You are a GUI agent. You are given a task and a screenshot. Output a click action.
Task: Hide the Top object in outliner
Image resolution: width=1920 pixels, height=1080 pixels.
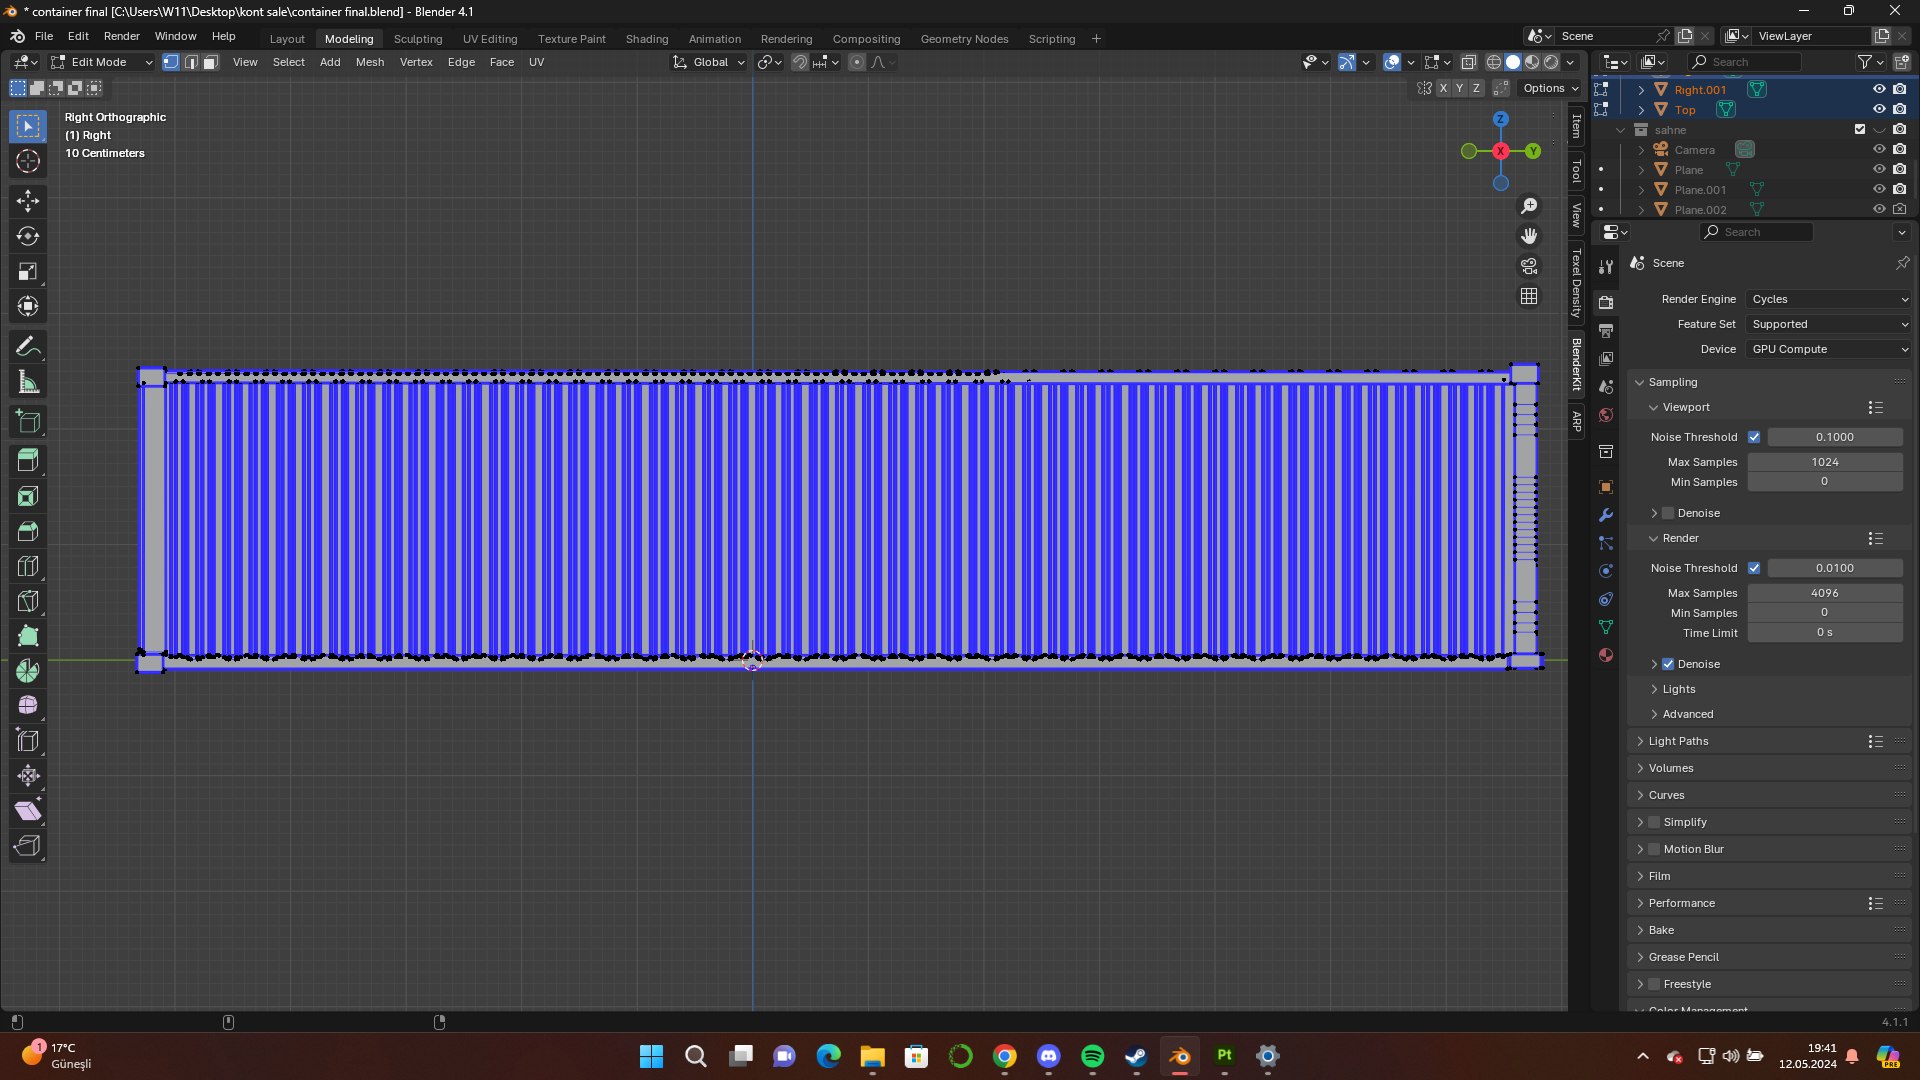pyautogui.click(x=1879, y=110)
